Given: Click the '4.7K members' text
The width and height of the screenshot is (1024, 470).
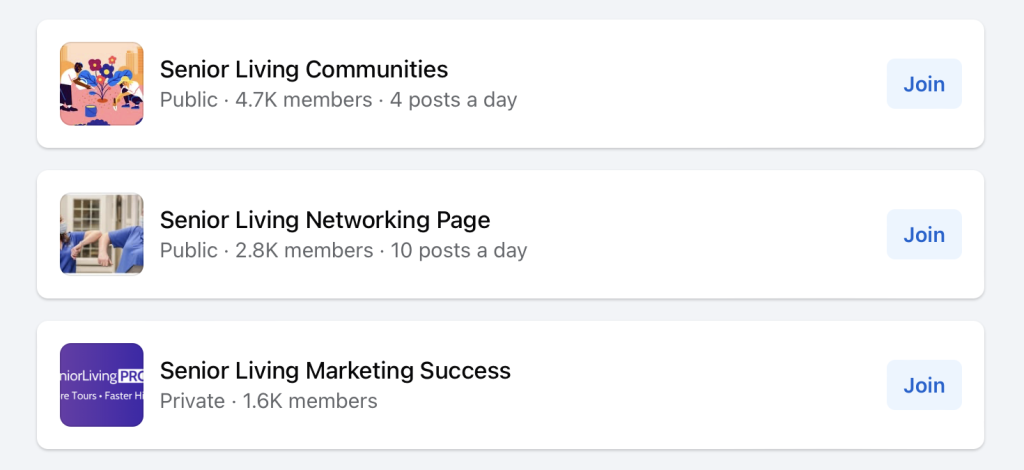Looking at the screenshot, I should click(303, 100).
